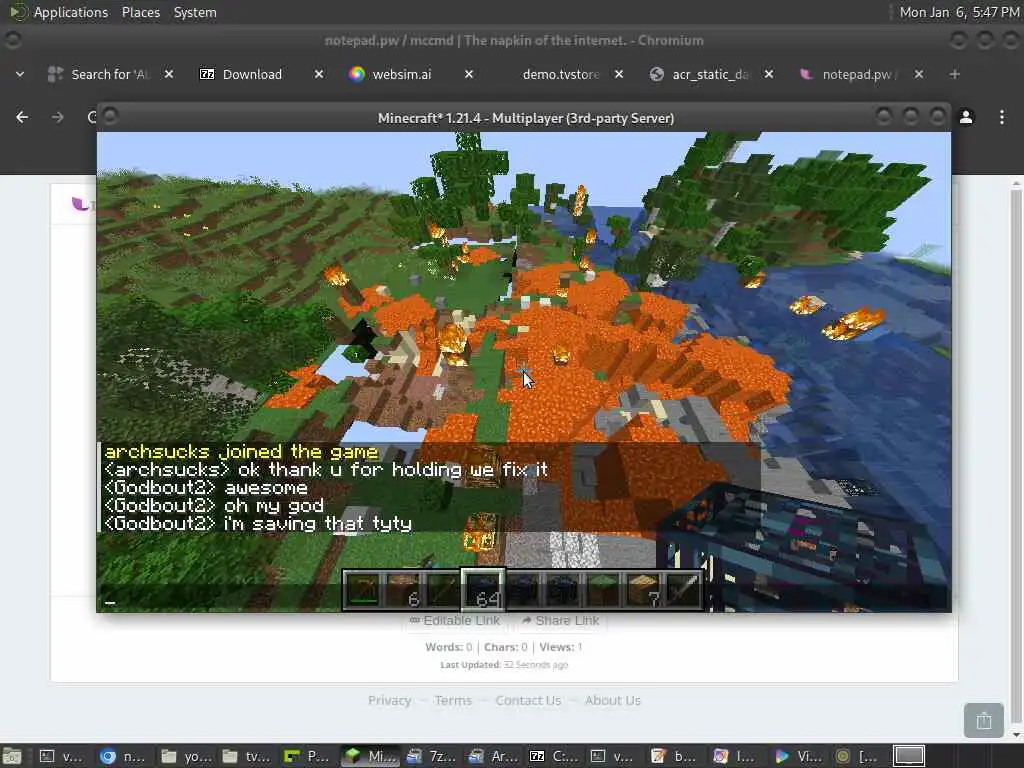Viewport: 1024px width, 768px height.
Task: Go back in the Chromium browser
Action: coord(22,117)
